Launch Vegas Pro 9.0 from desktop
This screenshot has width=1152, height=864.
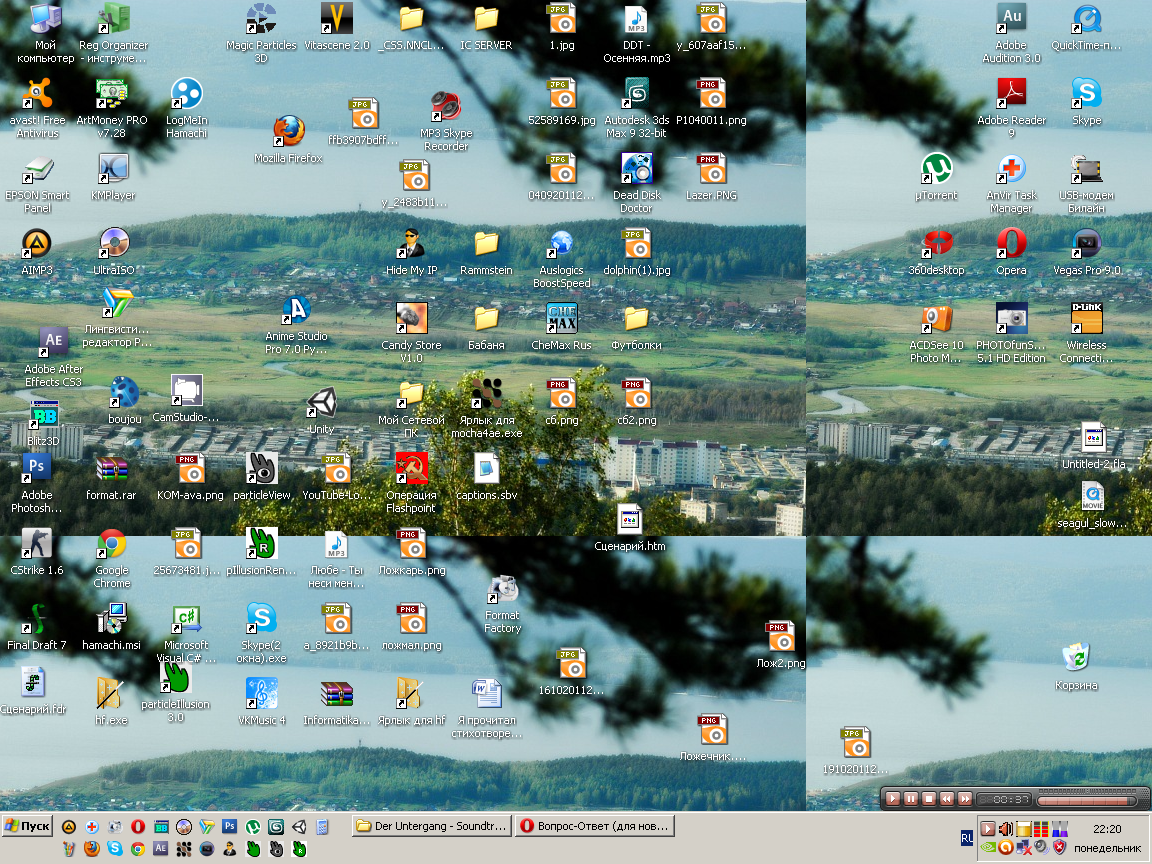tap(1086, 244)
